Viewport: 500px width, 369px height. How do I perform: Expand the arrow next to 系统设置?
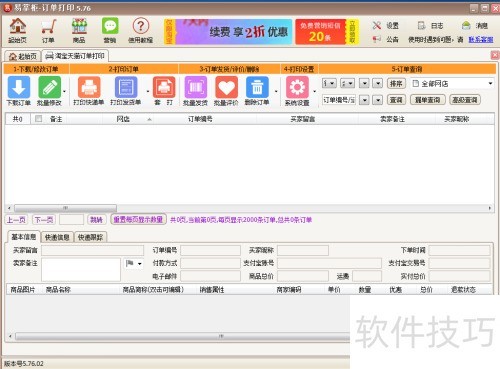pyautogui.click(x=315, y=91)
